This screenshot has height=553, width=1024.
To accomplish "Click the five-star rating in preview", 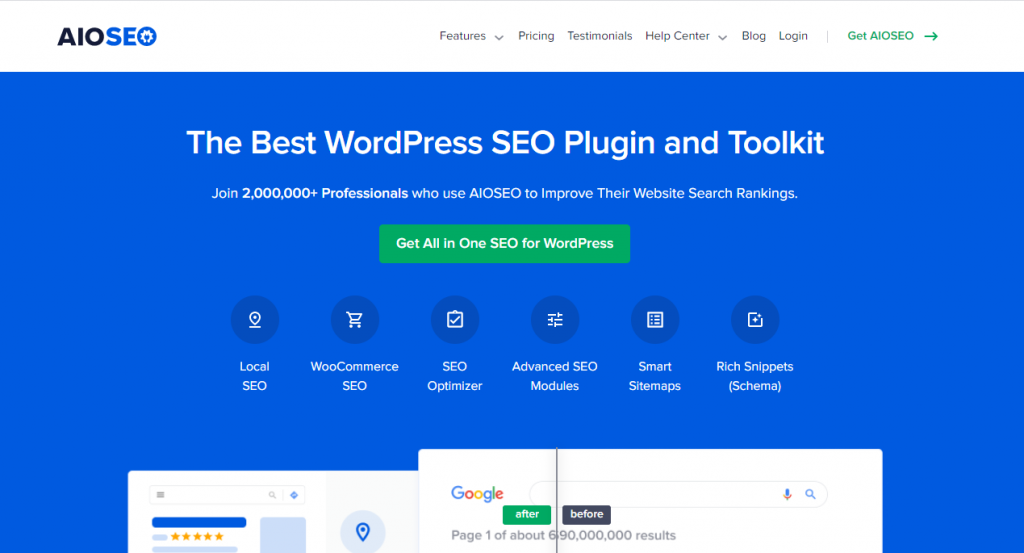I will [x=197, y=537].
